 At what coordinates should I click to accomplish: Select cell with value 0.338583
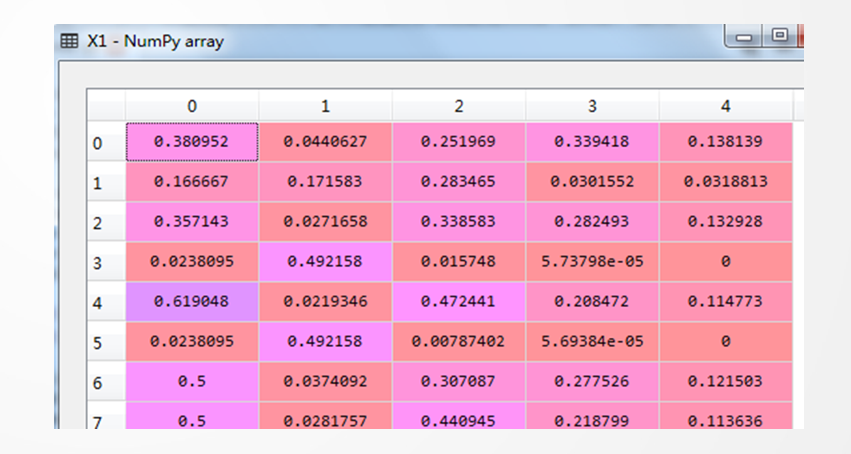459,222
